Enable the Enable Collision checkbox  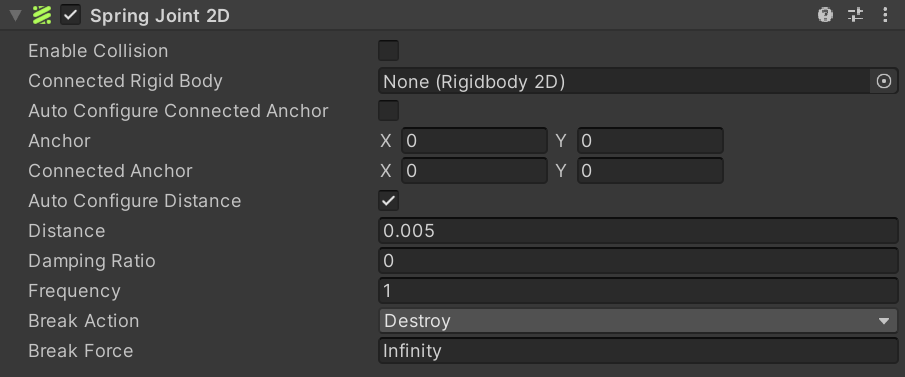(388, 51)
